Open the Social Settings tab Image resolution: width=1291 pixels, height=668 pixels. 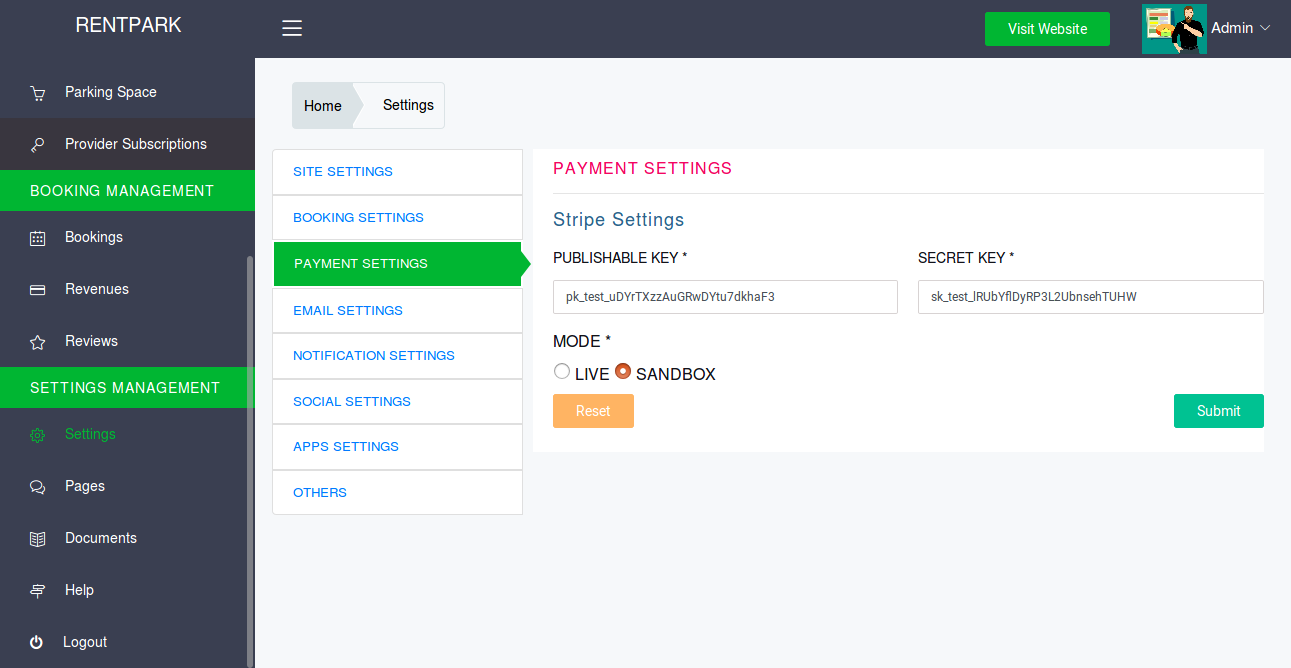click(397, 402)
